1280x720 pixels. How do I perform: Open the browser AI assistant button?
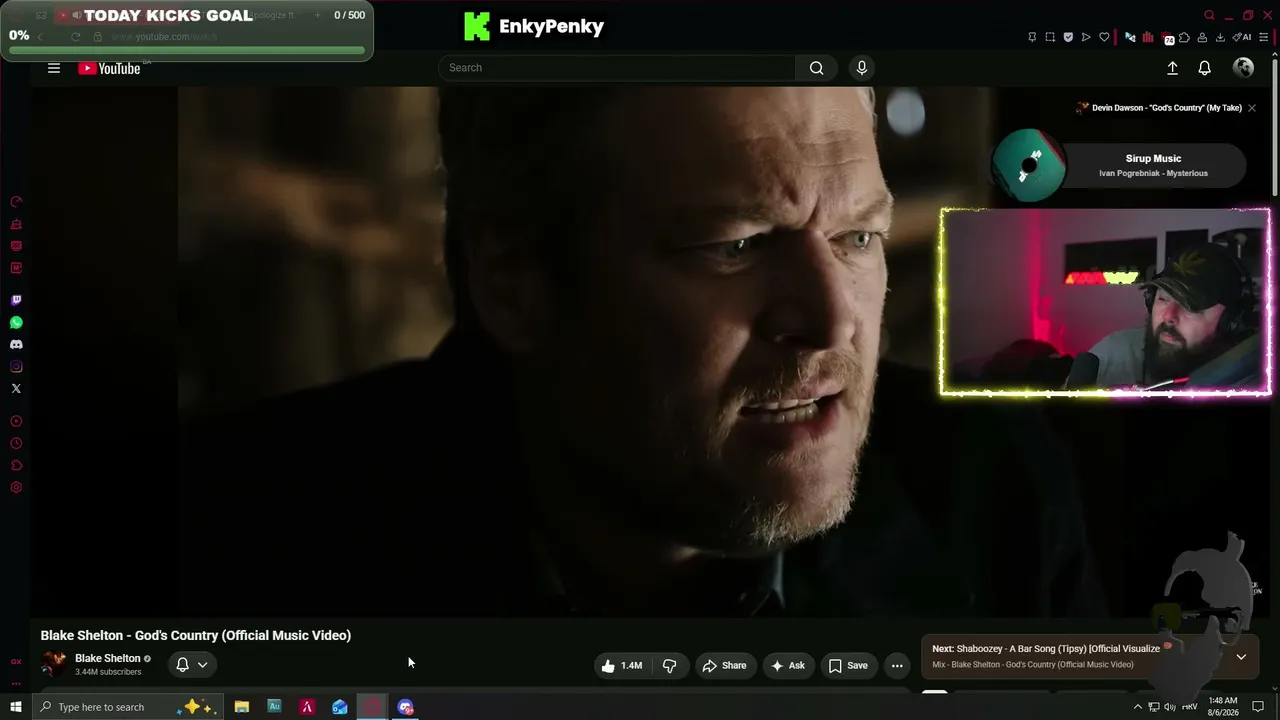[x=1243, y=37]
